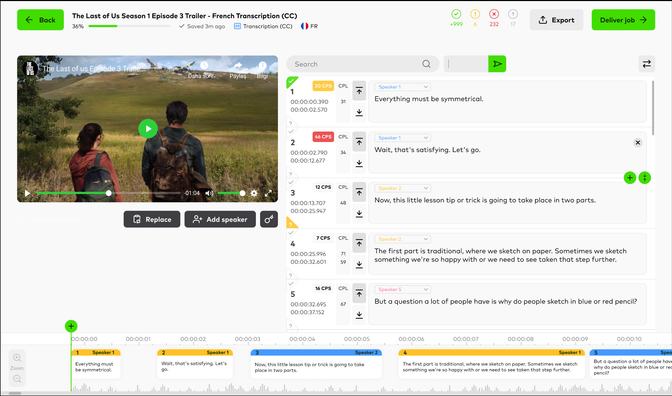Open Speaker 1 dropdown on subtitle 1
The image size is (672, 396).
tap(402, 87)
